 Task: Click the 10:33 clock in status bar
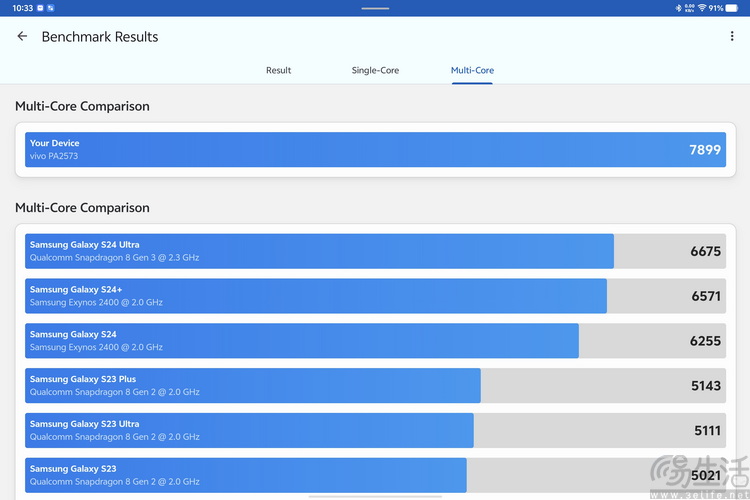coord(22,8)
